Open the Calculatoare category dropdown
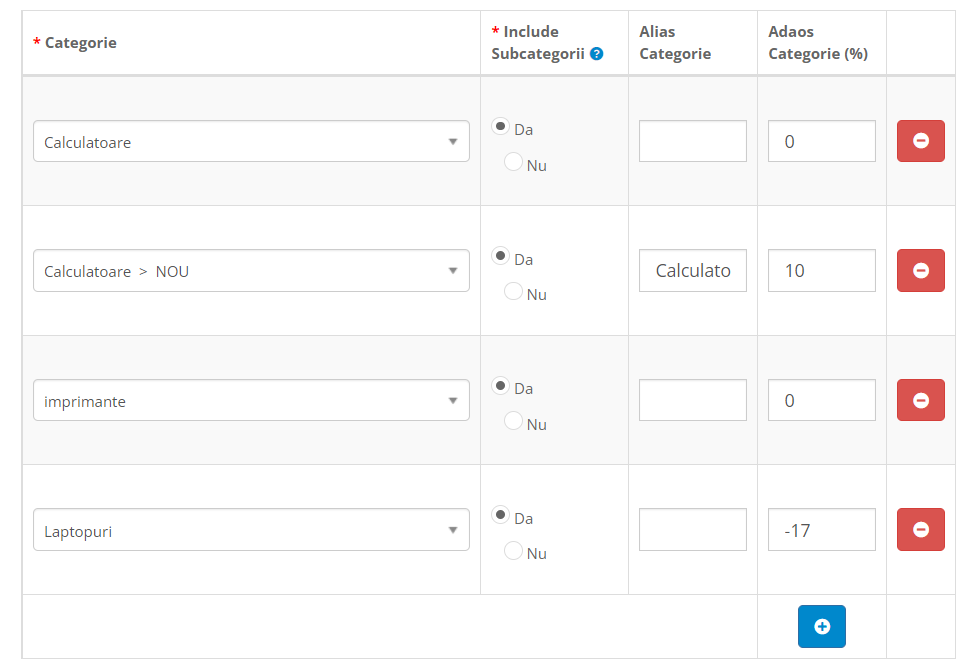Viewport: 964px width, 671px height. [251, 142]
